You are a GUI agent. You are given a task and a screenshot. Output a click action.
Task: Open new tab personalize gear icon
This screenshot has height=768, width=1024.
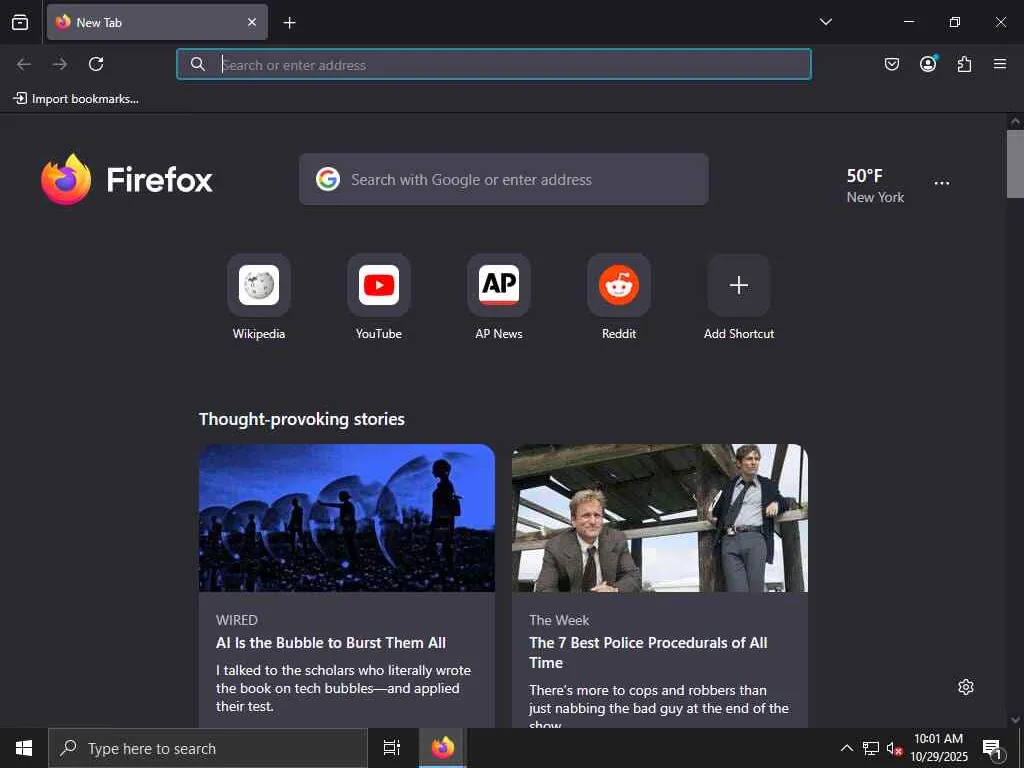pos(966,687)
